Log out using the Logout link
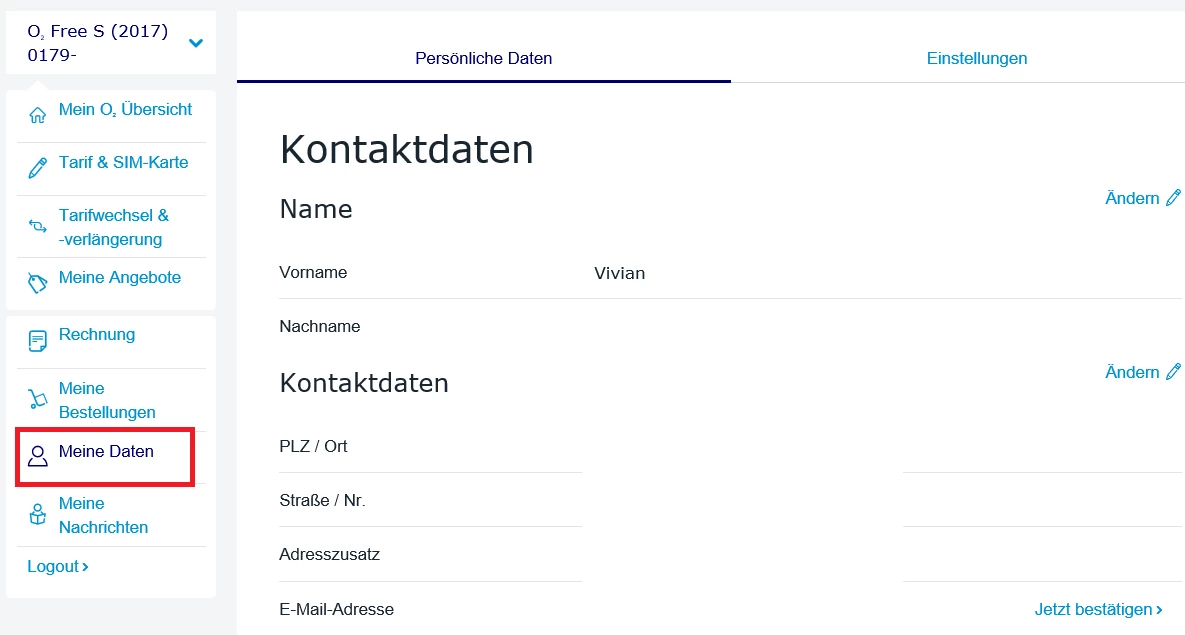 [x=58, y=567]
